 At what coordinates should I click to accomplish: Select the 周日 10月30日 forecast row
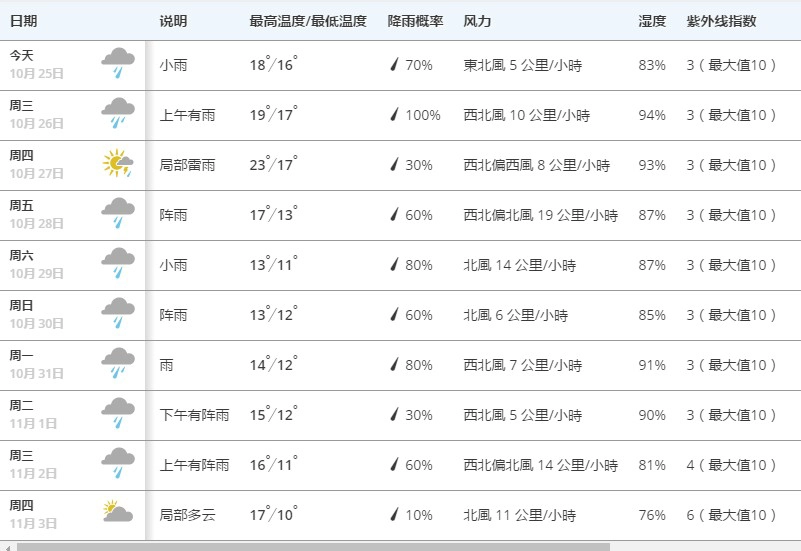click(x=400, y=315)
